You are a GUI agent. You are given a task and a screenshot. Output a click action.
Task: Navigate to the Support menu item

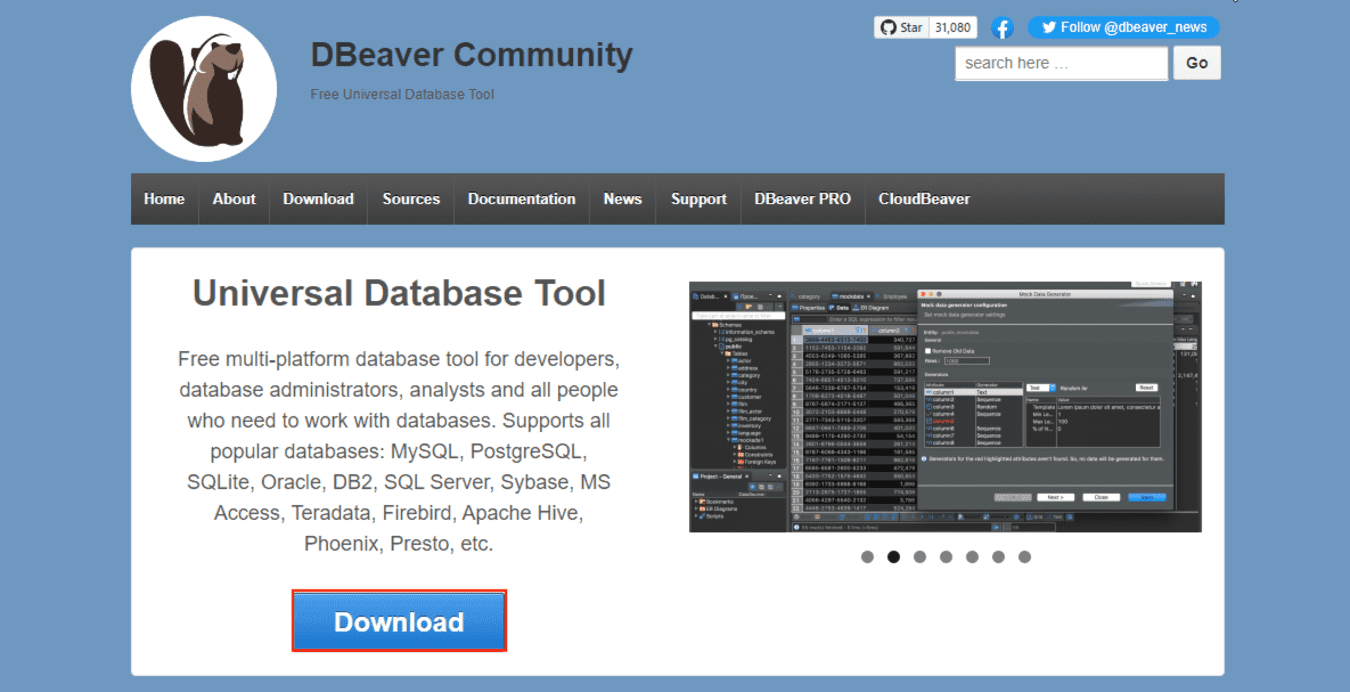click(698, 199)
